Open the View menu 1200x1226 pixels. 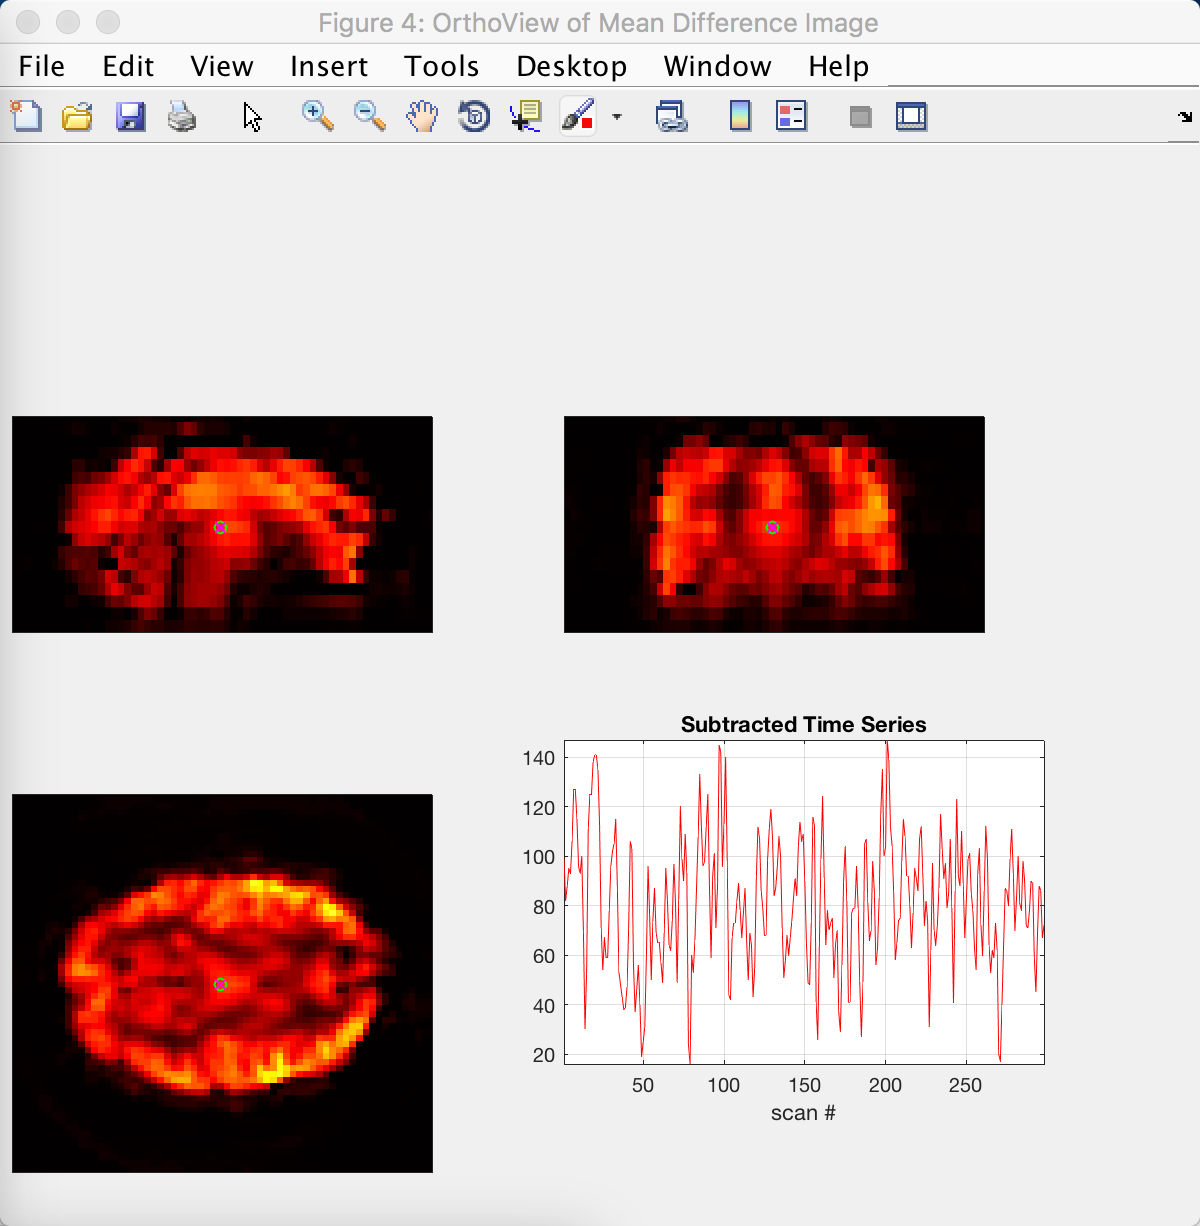(x=222, y=66)
